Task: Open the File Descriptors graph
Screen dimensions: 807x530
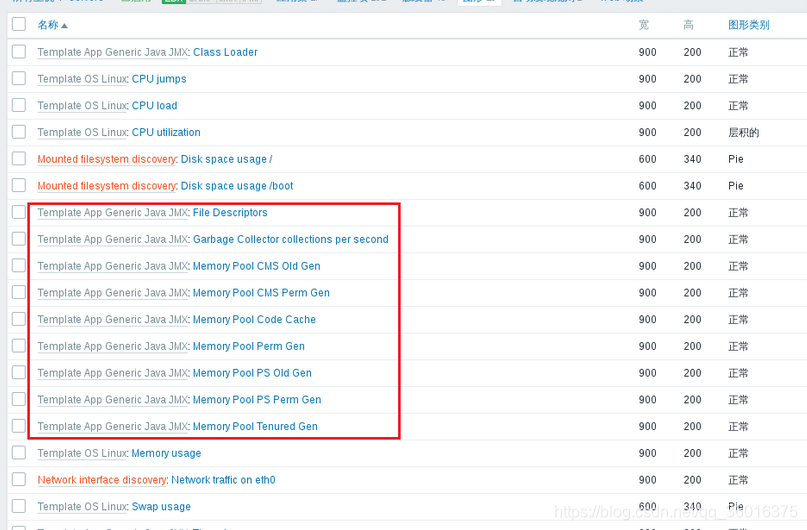Action: pos(230,213)
